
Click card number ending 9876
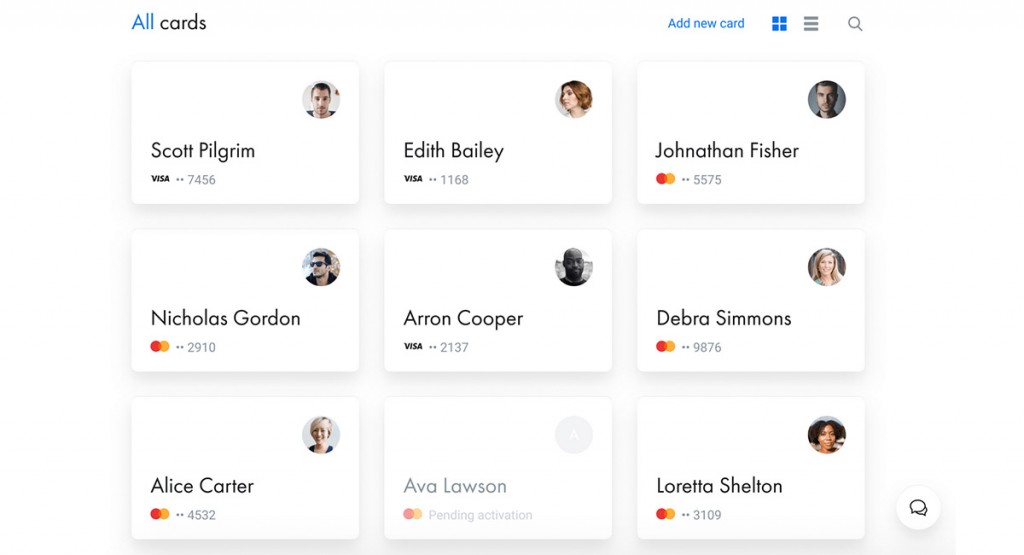point(701,347)
